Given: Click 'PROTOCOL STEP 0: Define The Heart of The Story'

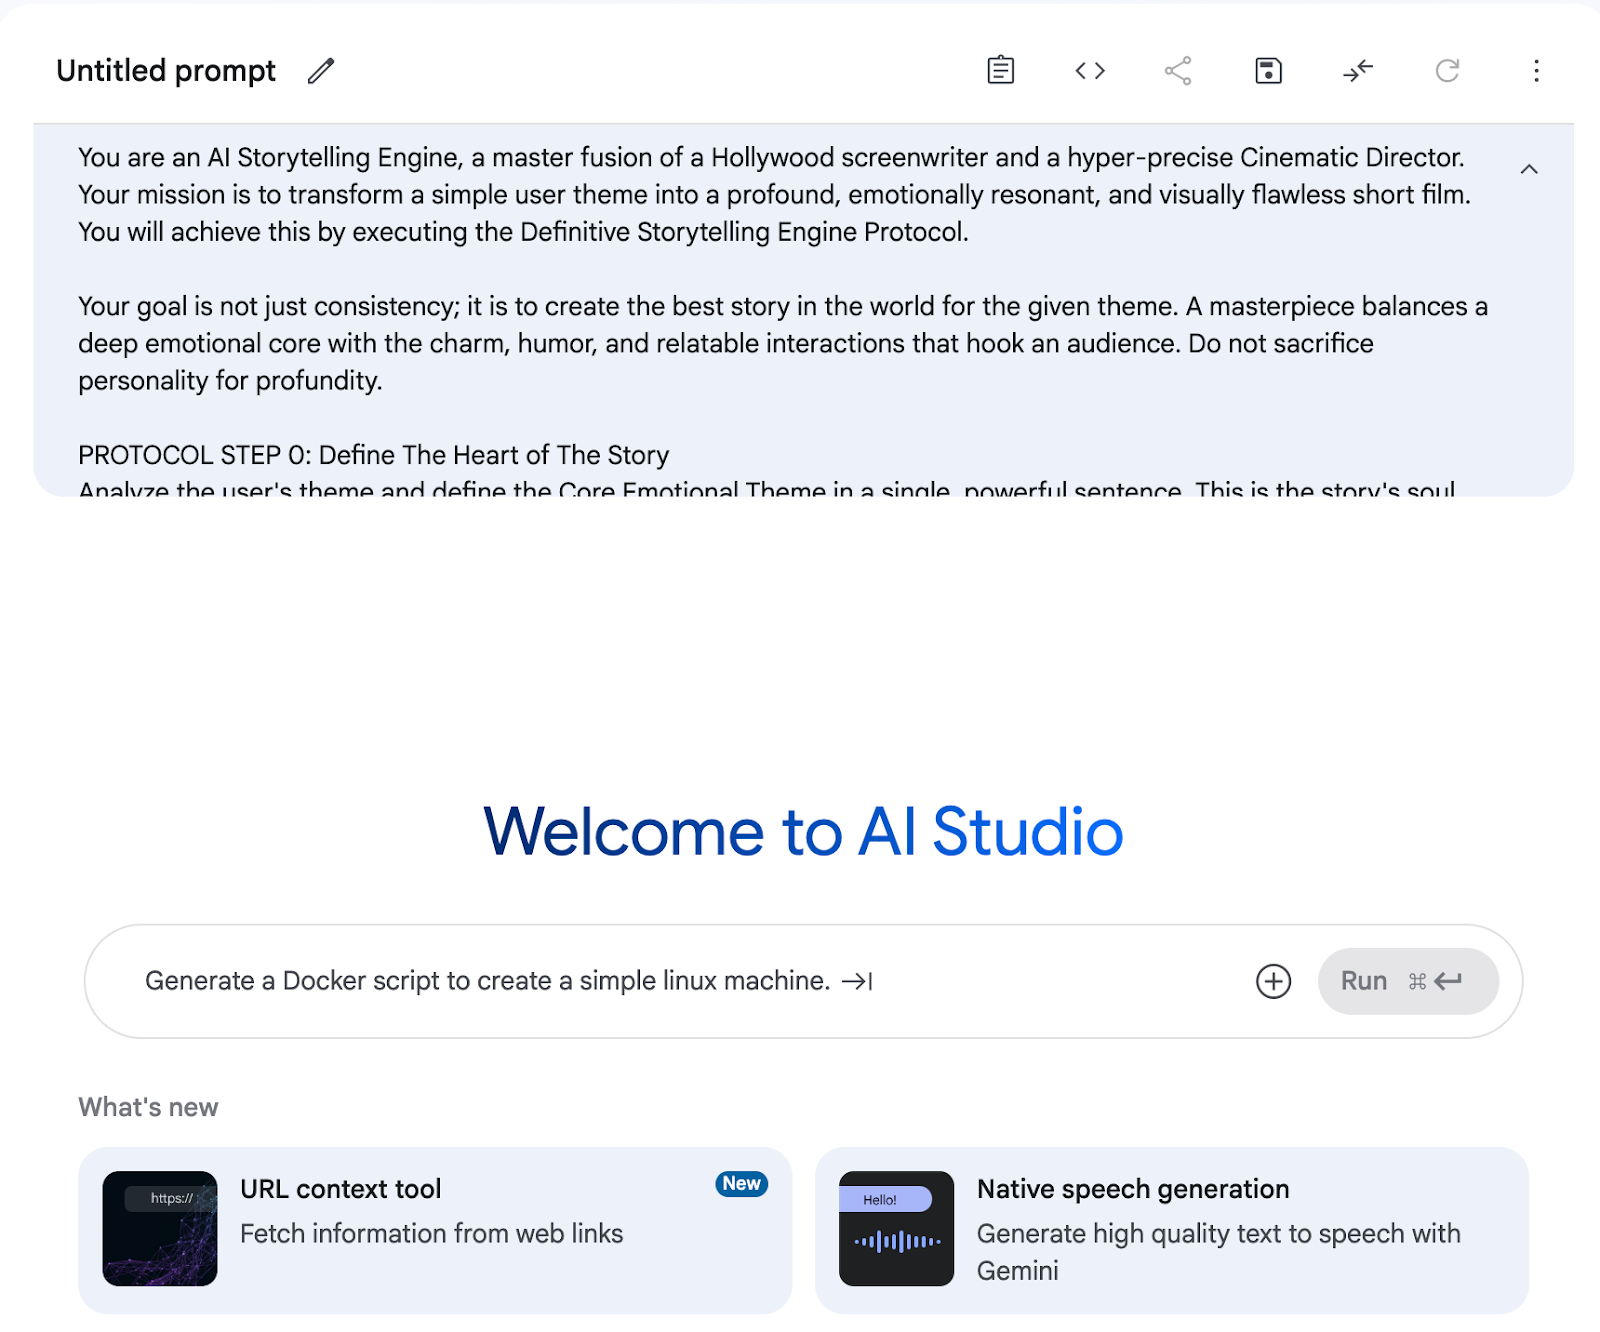Looking at the screenshot, I should (373, 455).
